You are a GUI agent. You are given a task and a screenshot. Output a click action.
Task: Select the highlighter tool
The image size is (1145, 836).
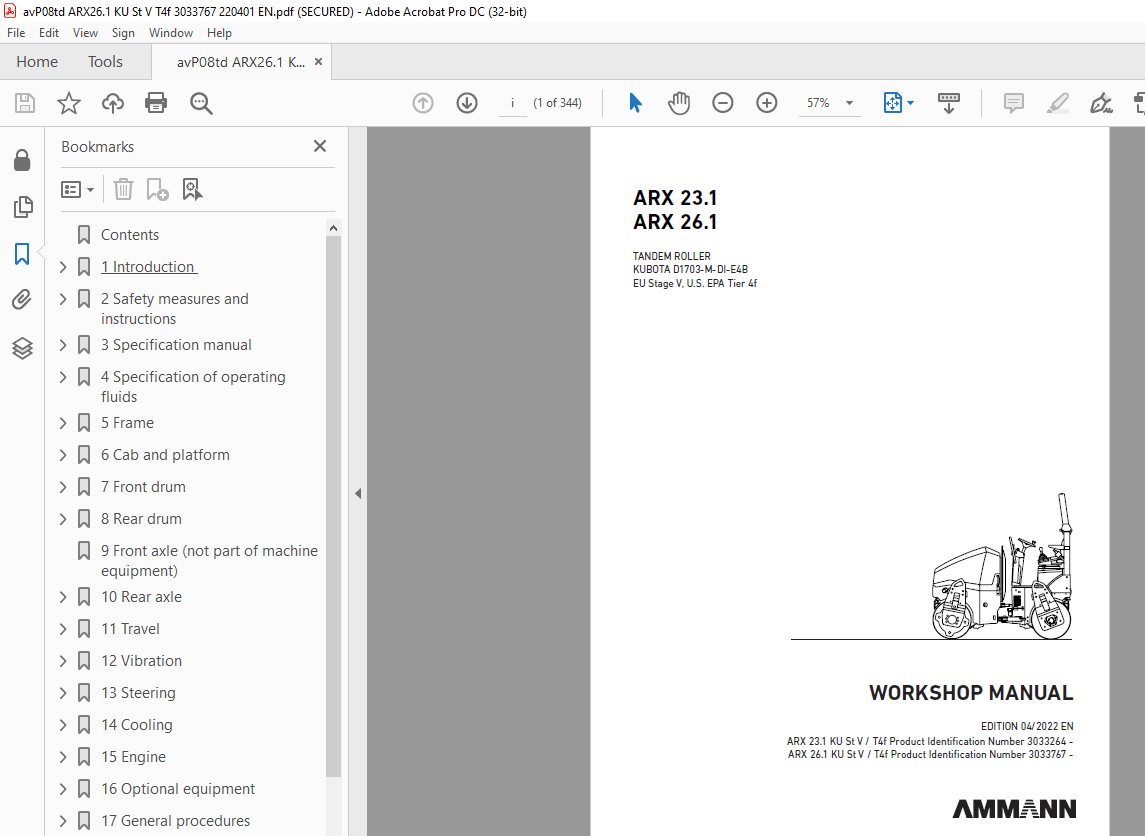[1057, 103]
